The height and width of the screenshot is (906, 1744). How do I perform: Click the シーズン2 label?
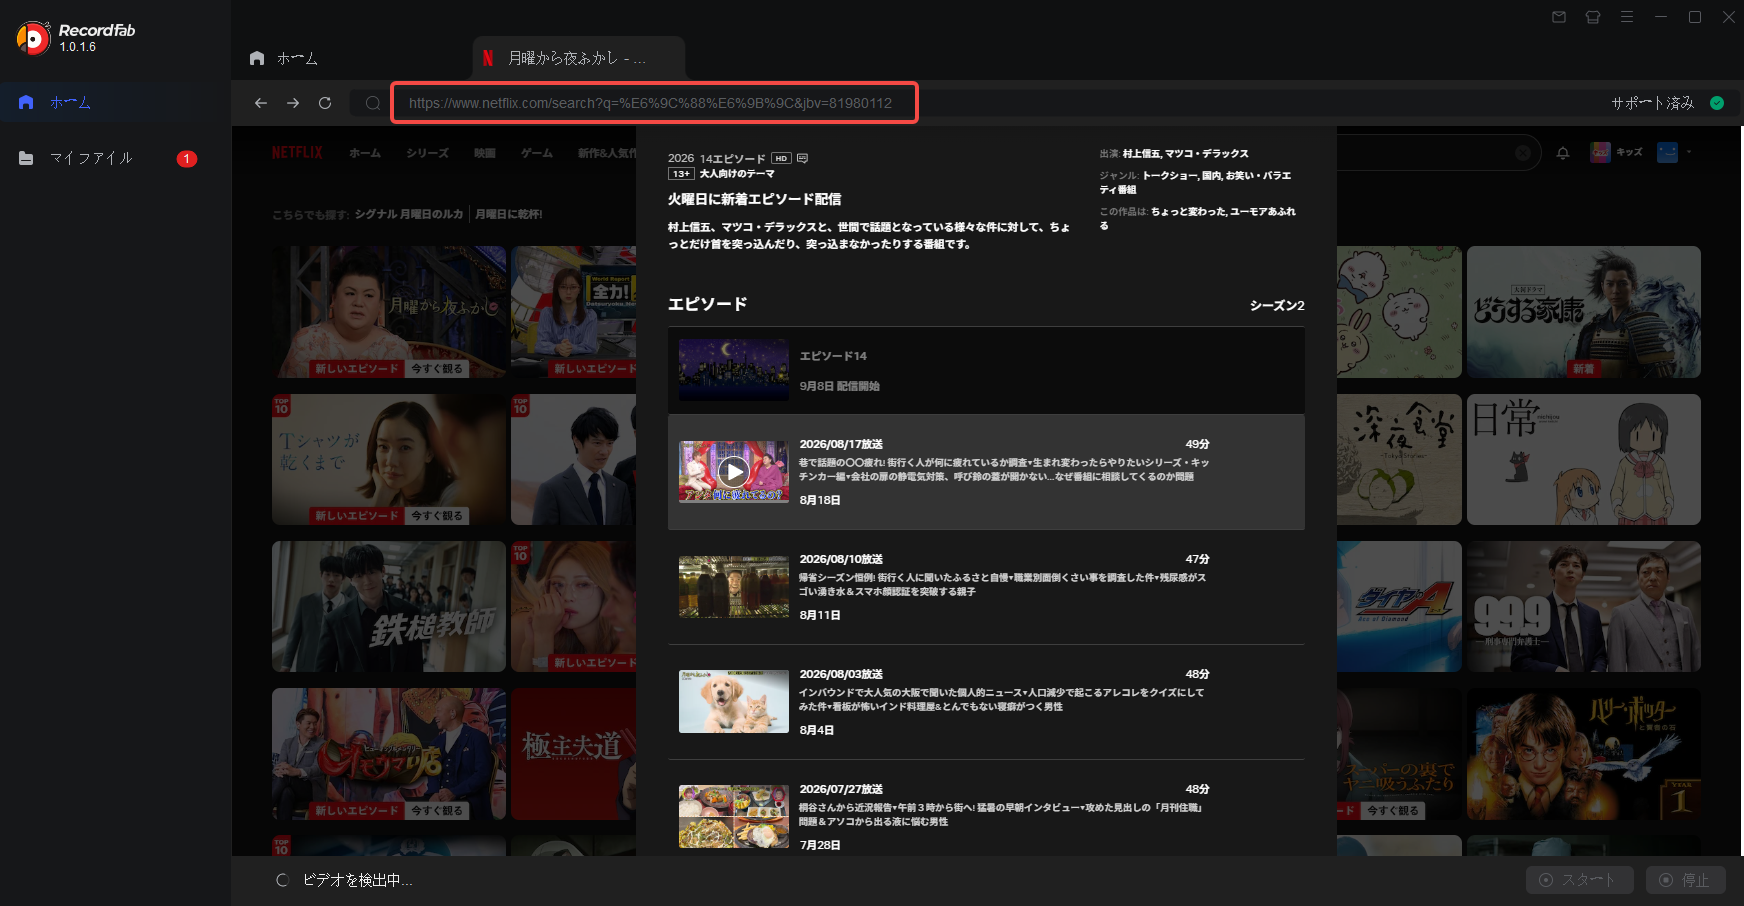tap(1277, 306)
